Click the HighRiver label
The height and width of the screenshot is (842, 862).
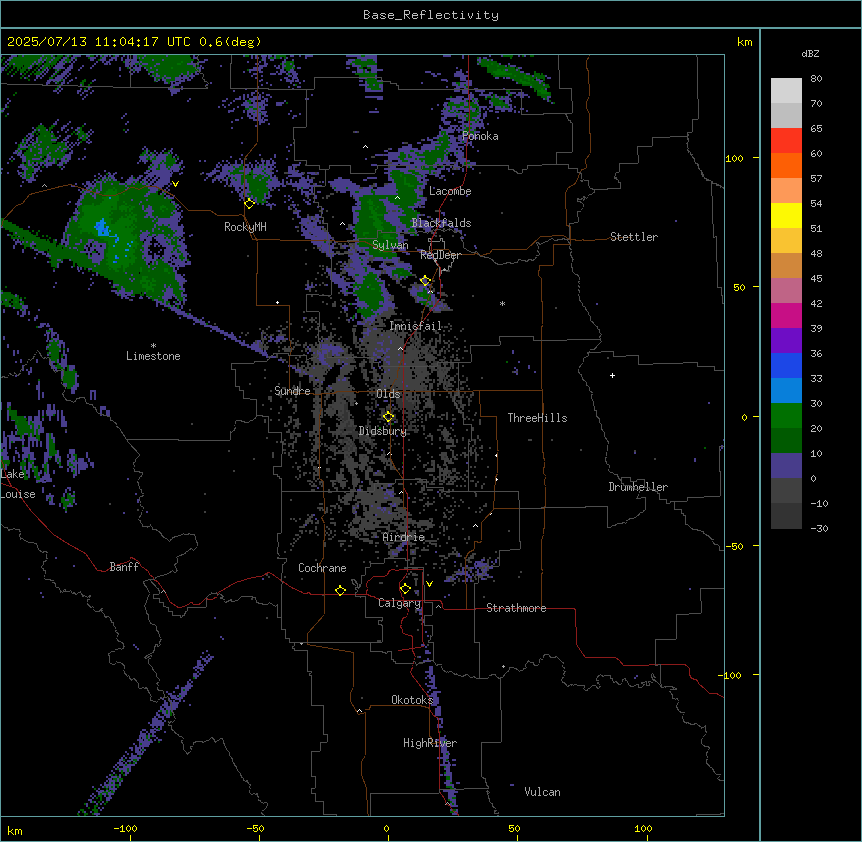[430, 743]
